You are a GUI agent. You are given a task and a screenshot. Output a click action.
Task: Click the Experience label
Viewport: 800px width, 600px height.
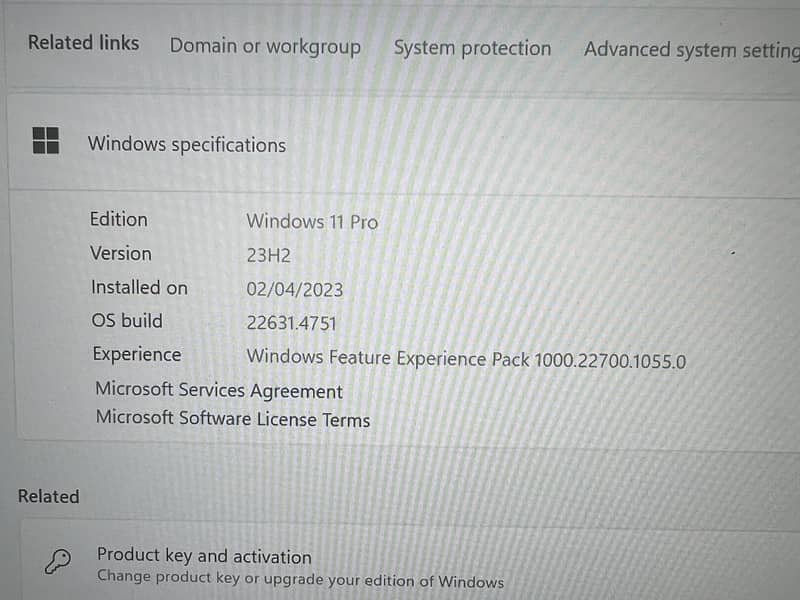pyautogui.click(x=137, y=354)
